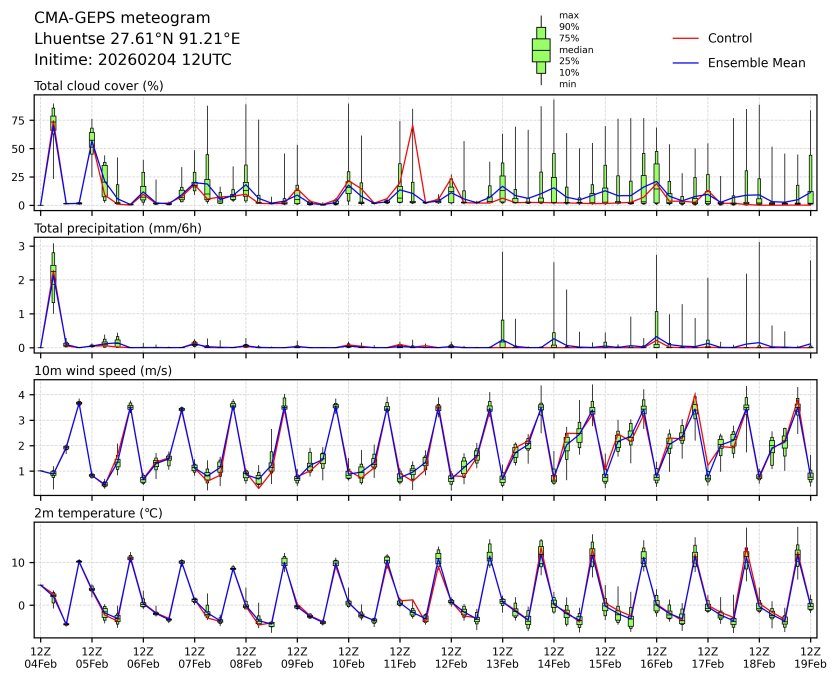Click the red Control cloud cover peak after 11Feb
Image resolution: width=838 pixels, height=681 pixels.
412,126
